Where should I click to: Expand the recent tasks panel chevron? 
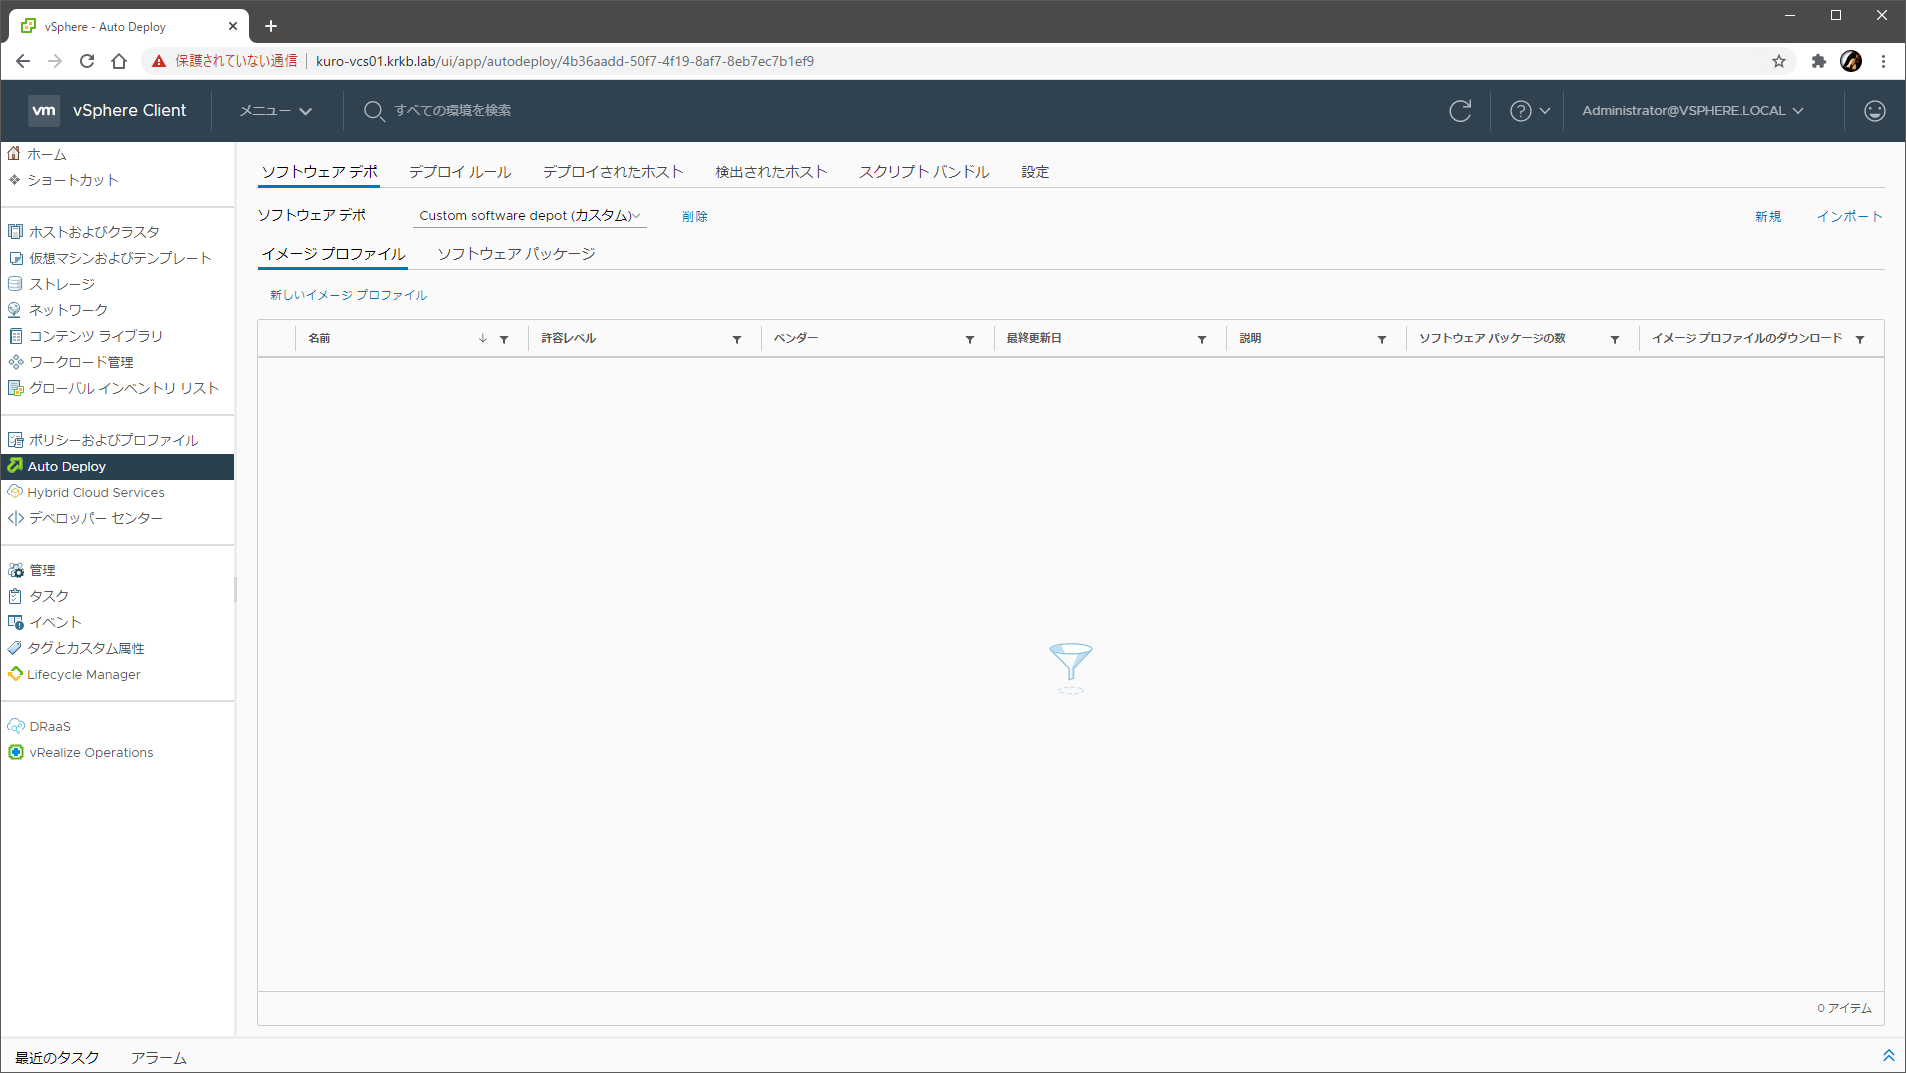point(1888,1056)
